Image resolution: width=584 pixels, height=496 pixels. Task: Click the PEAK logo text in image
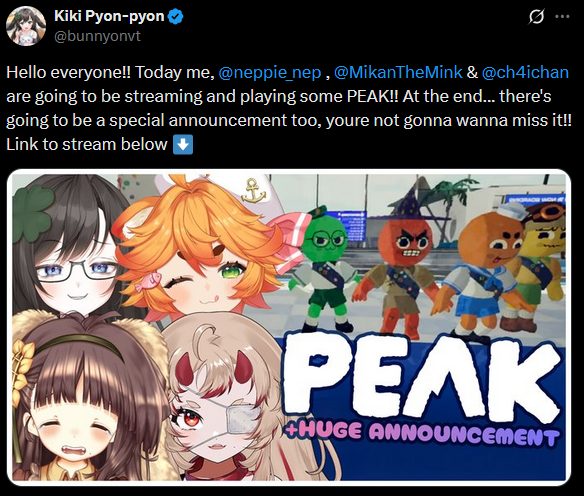422,376
